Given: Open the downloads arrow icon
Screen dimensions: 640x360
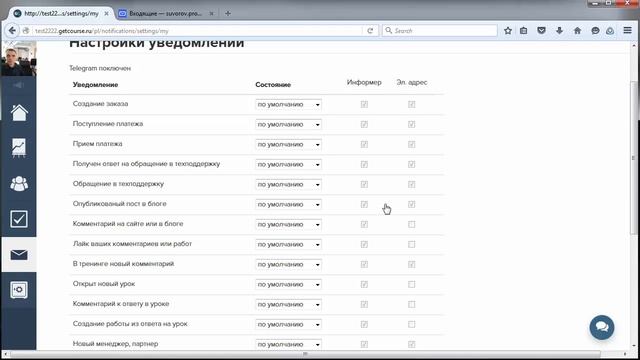Looking at the screenshot, I should coord(559,31).
